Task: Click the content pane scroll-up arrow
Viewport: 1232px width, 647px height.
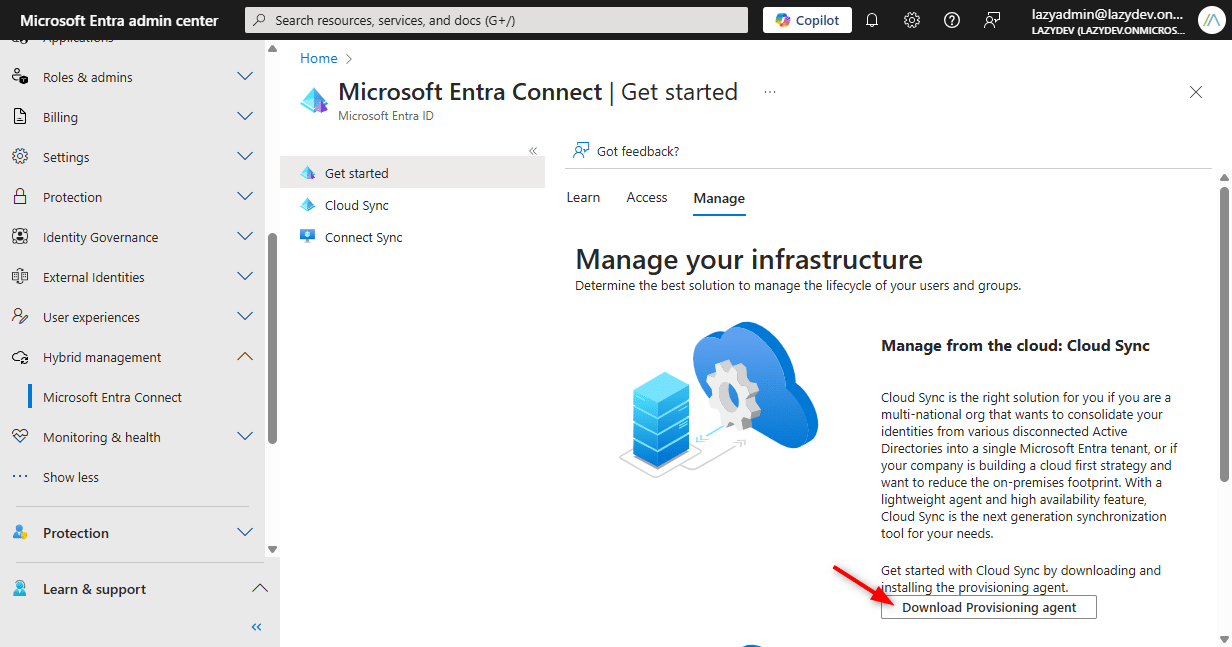Action: pos(1224,178)
